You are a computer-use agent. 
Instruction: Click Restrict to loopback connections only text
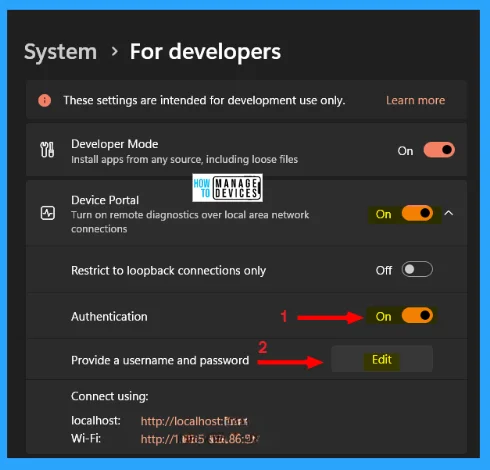(168, 271)
